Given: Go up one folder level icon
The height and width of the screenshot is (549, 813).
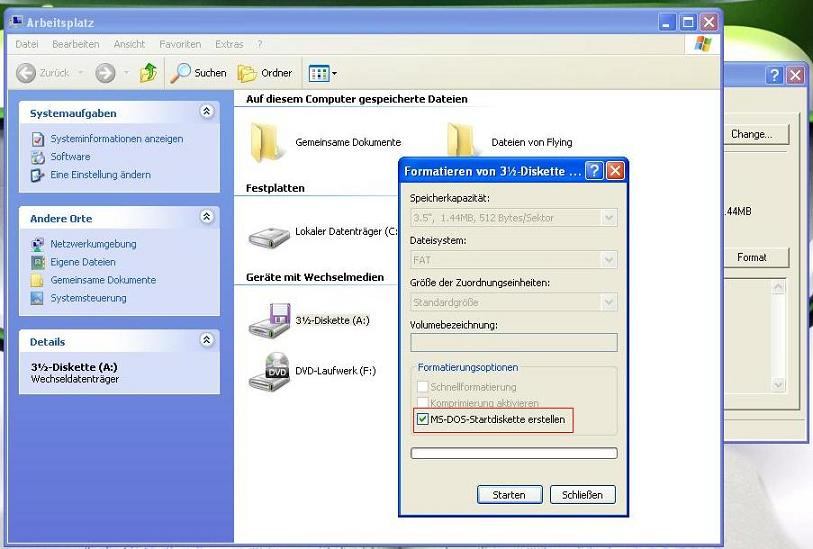Looking at the screenshot, I should pyautogui.click(x=148, y=73).
